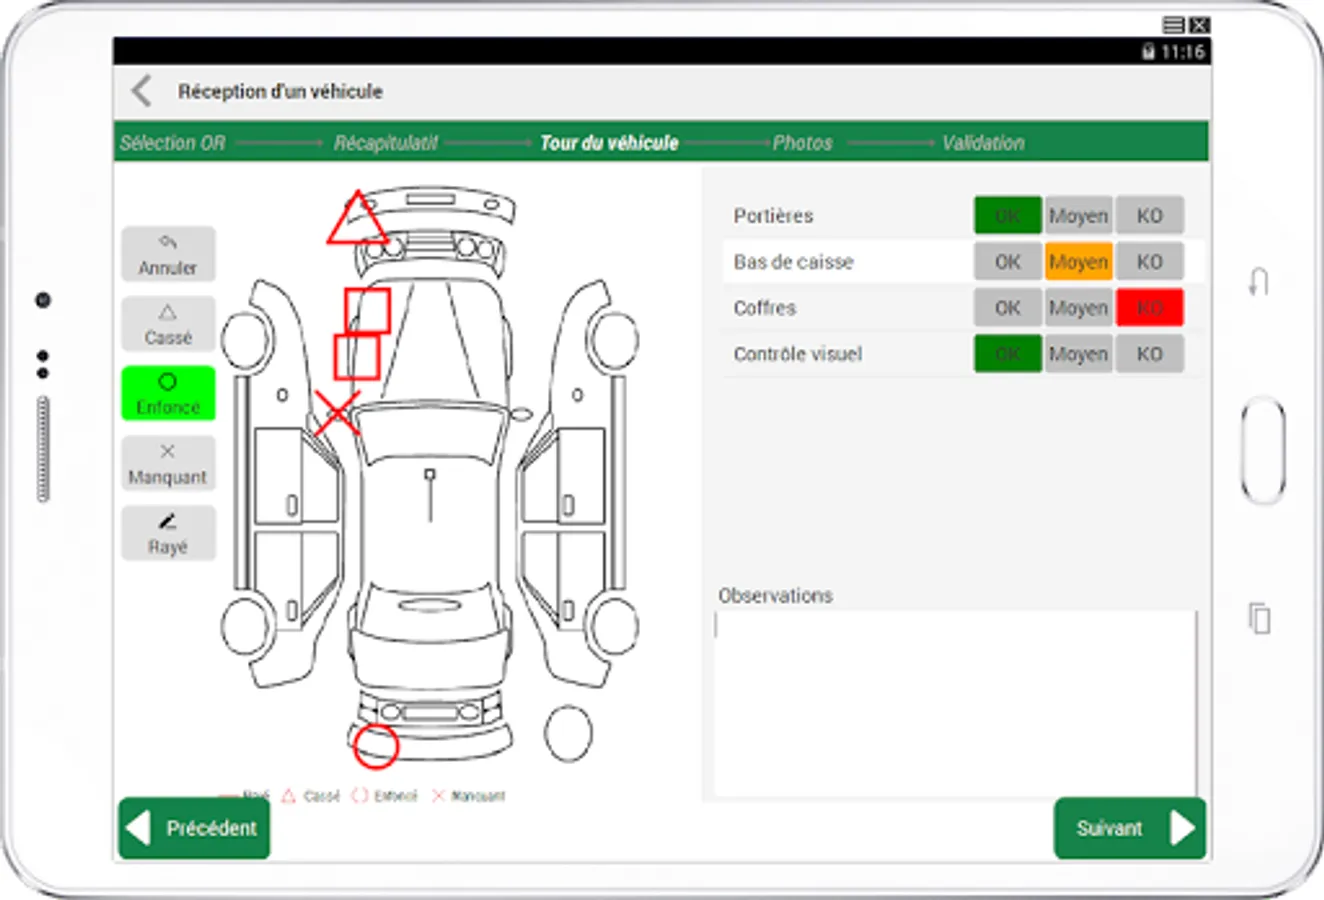Mark Bas de caisse as OK

1007,261
